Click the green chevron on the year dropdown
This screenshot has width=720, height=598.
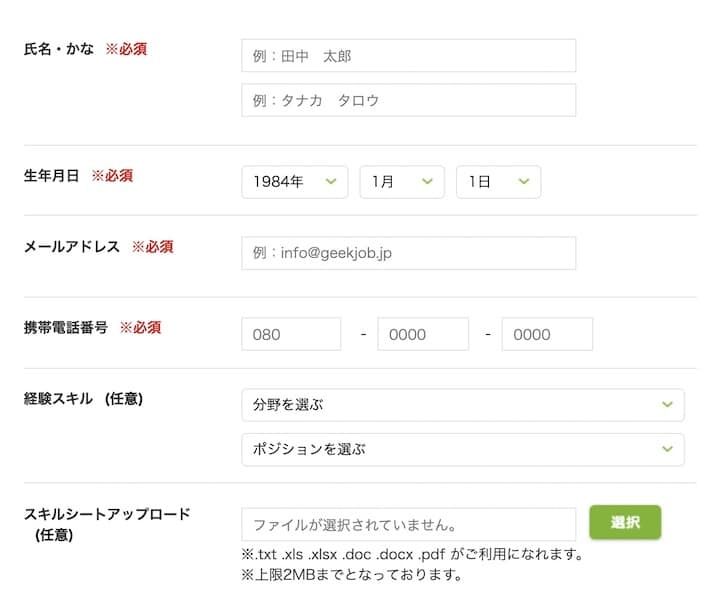[330, 181]
